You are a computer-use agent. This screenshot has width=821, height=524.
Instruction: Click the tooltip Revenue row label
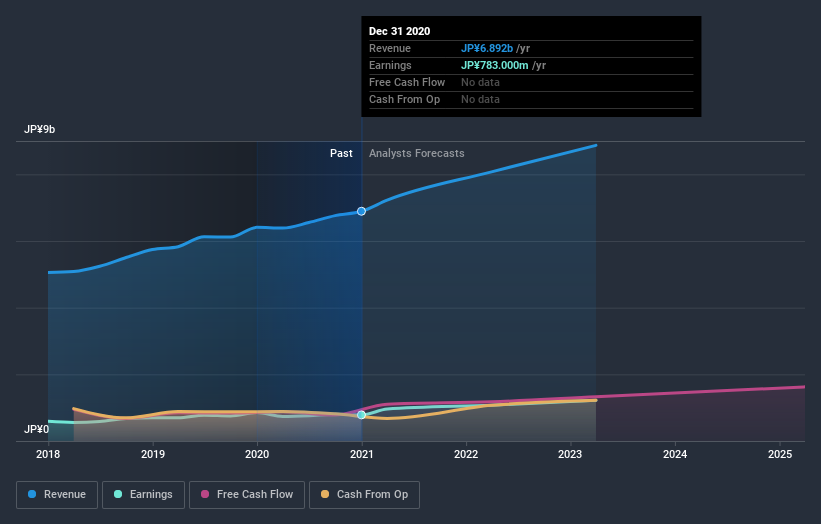pyautogui.click(x=390, y=48)
